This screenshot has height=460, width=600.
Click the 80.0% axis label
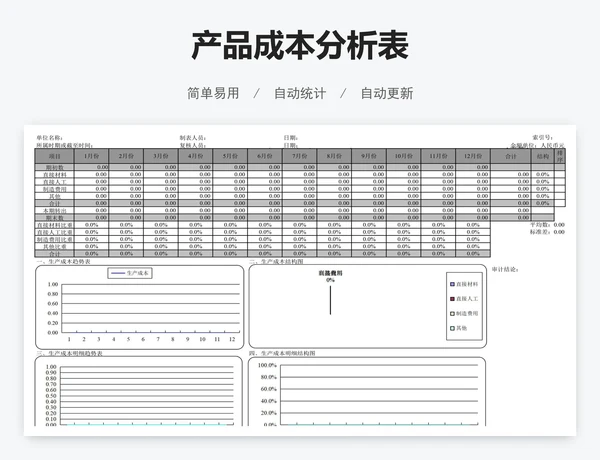pyautogui.click(x=268, y=377)
